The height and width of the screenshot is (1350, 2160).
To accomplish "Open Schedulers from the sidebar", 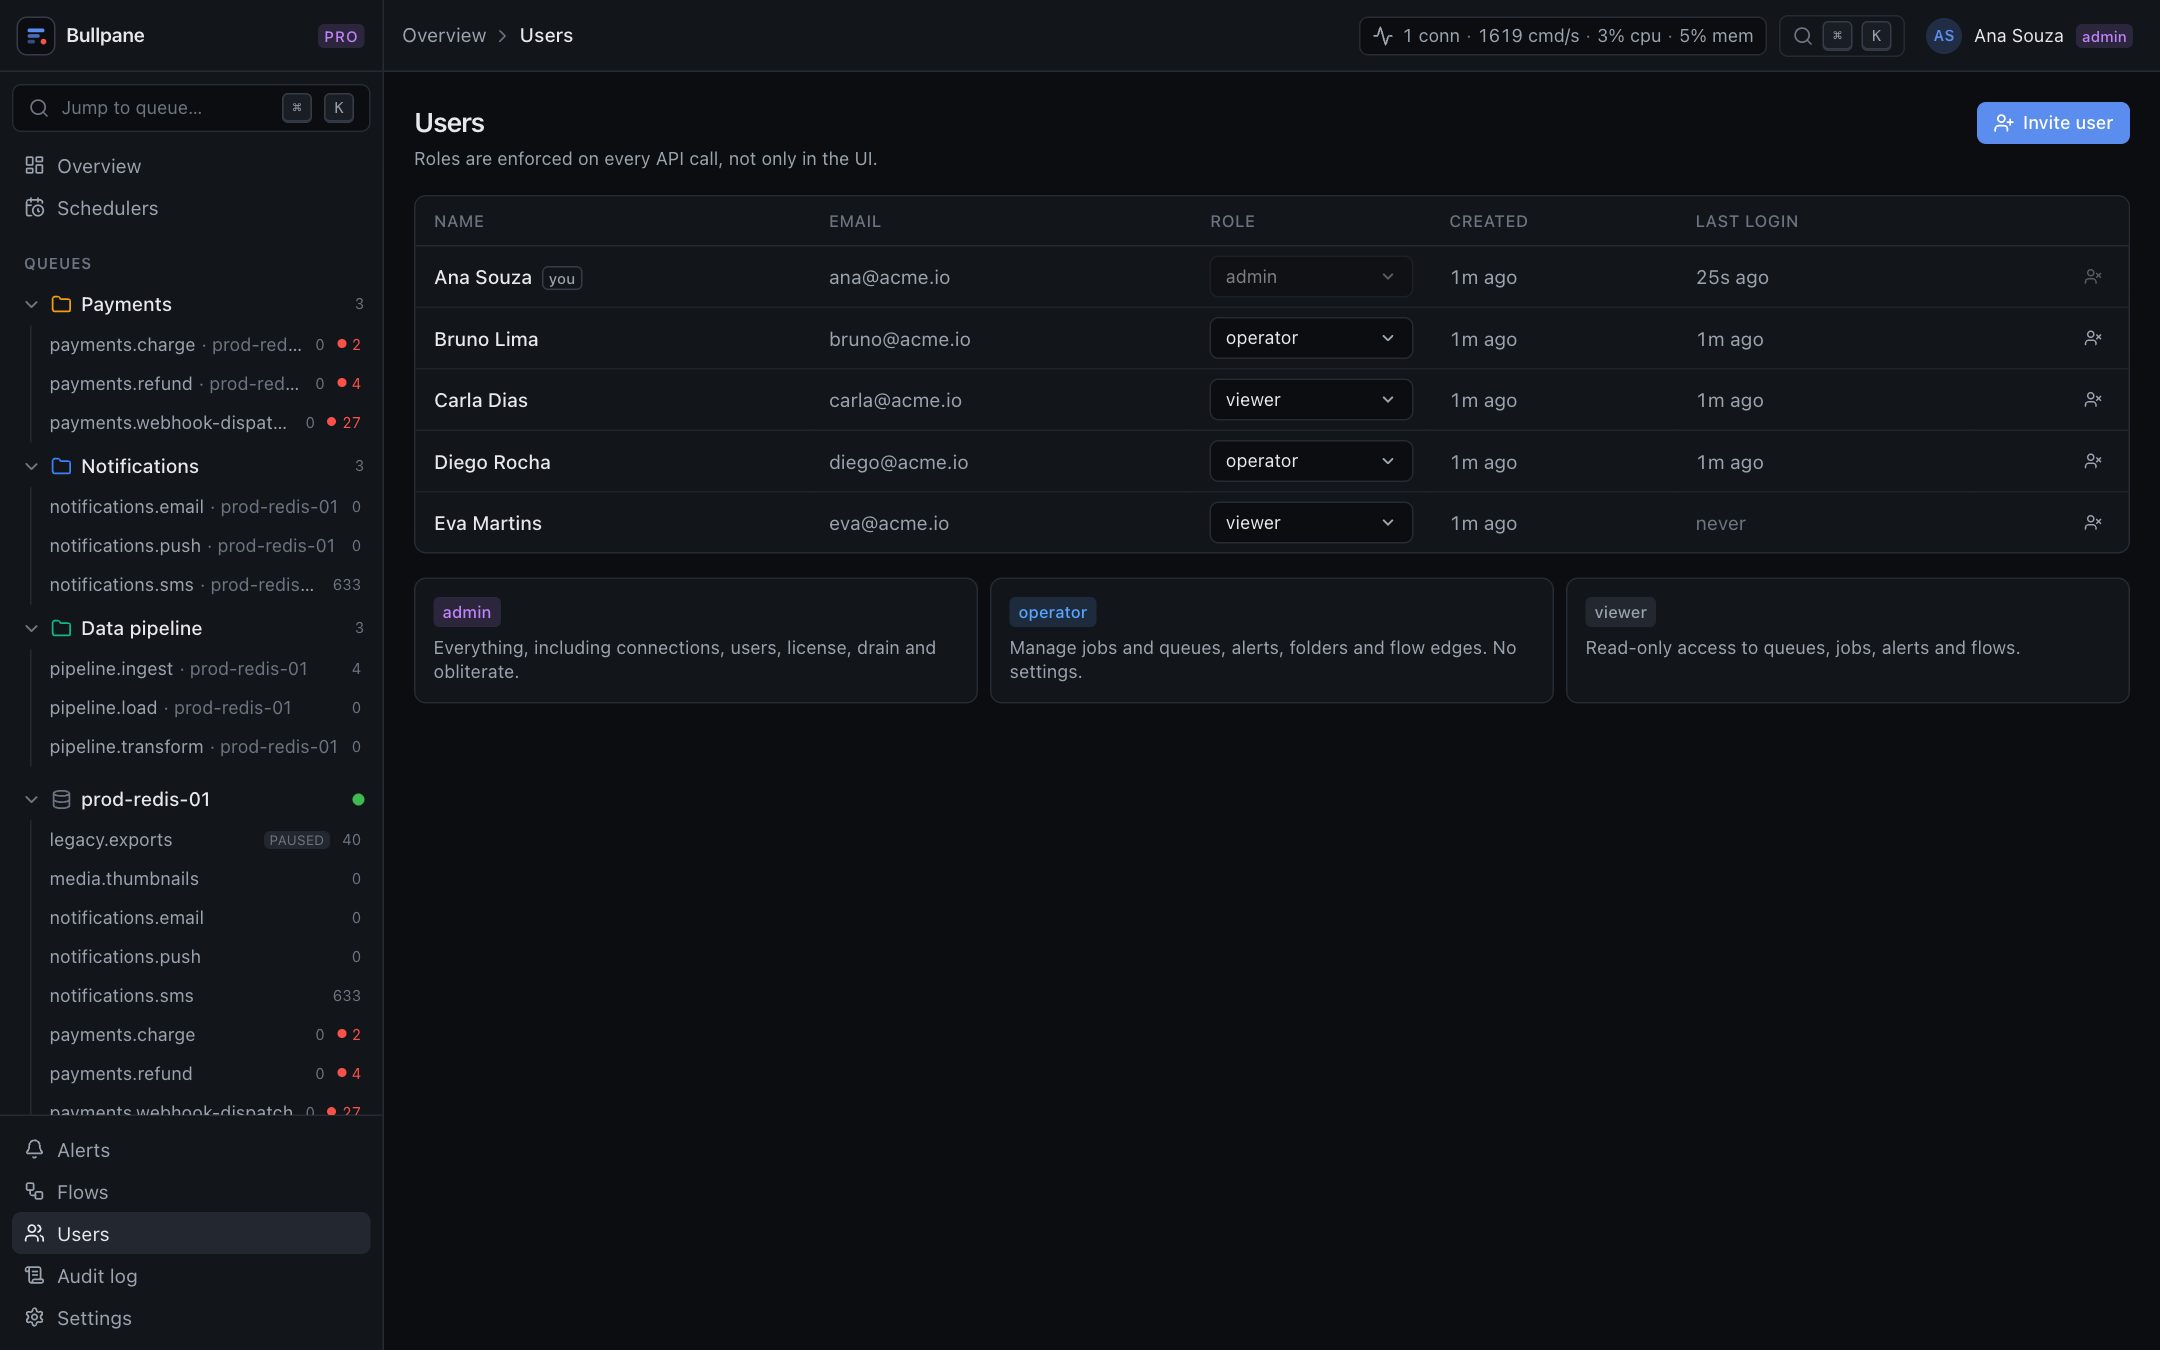I will [191, 208].
